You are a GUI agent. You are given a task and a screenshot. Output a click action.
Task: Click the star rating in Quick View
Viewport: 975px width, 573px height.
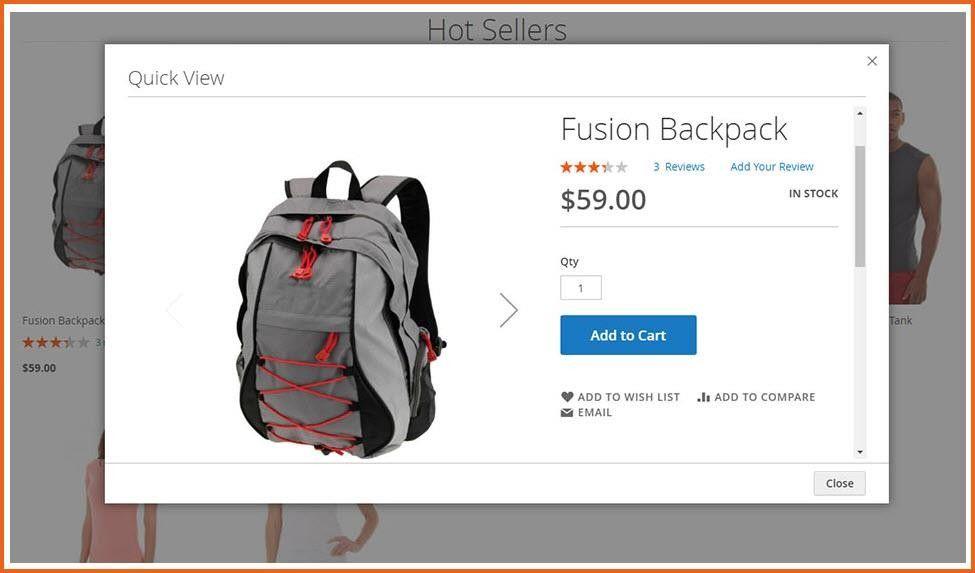click(594, 167)
